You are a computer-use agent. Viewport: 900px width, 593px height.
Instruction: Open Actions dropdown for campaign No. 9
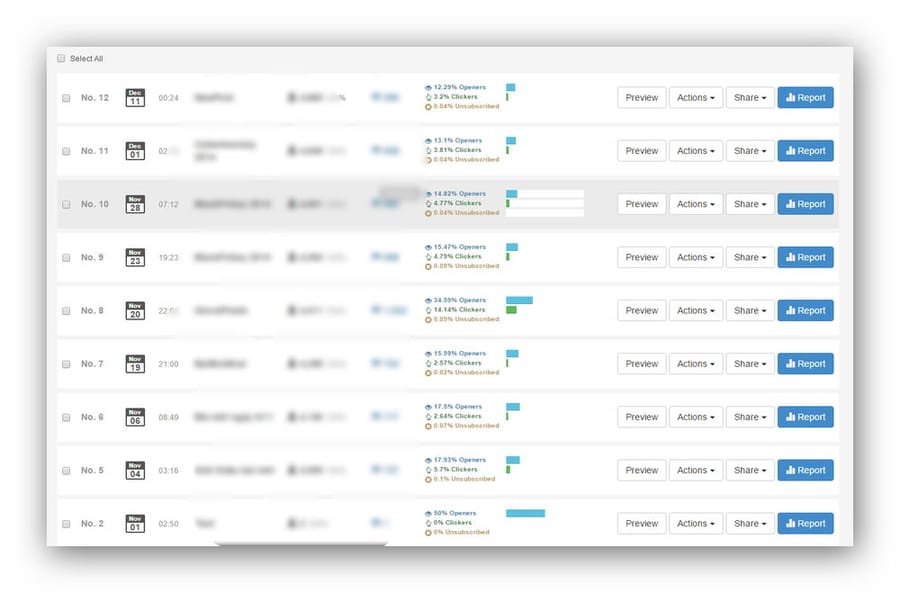pyautogui.click(x=696, y=257)
